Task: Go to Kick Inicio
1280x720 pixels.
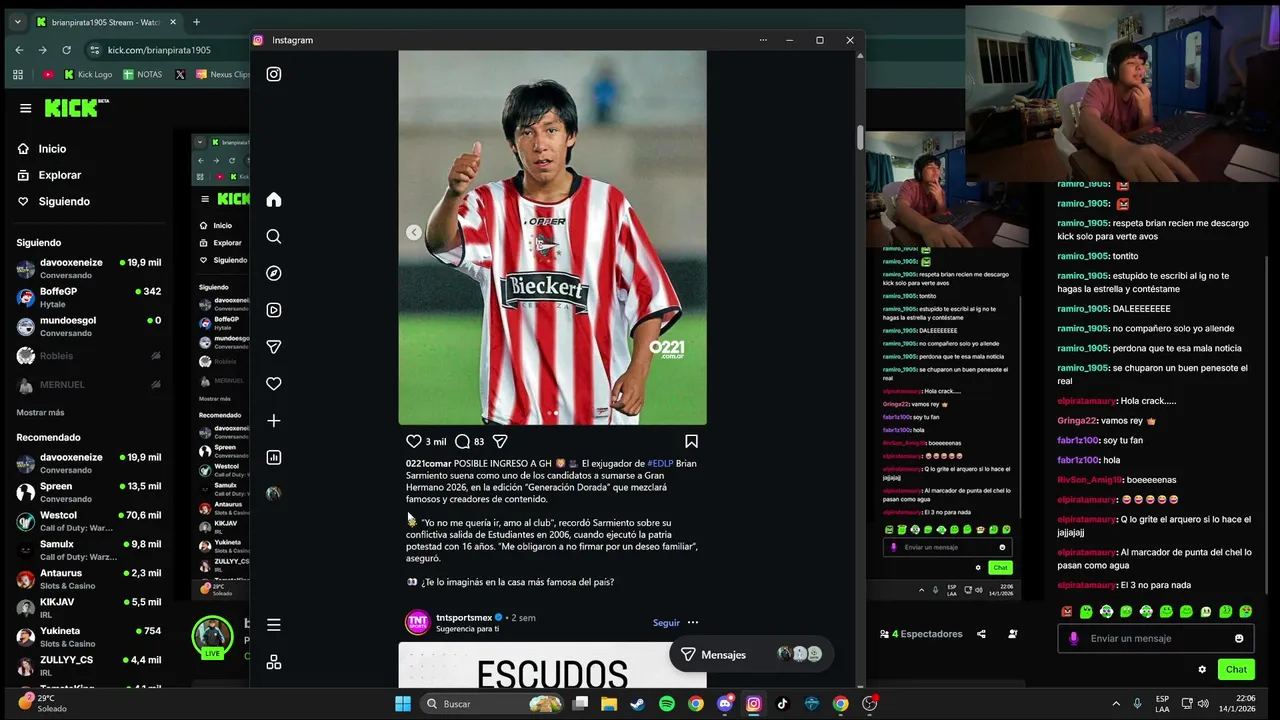Action: (52, 149)
